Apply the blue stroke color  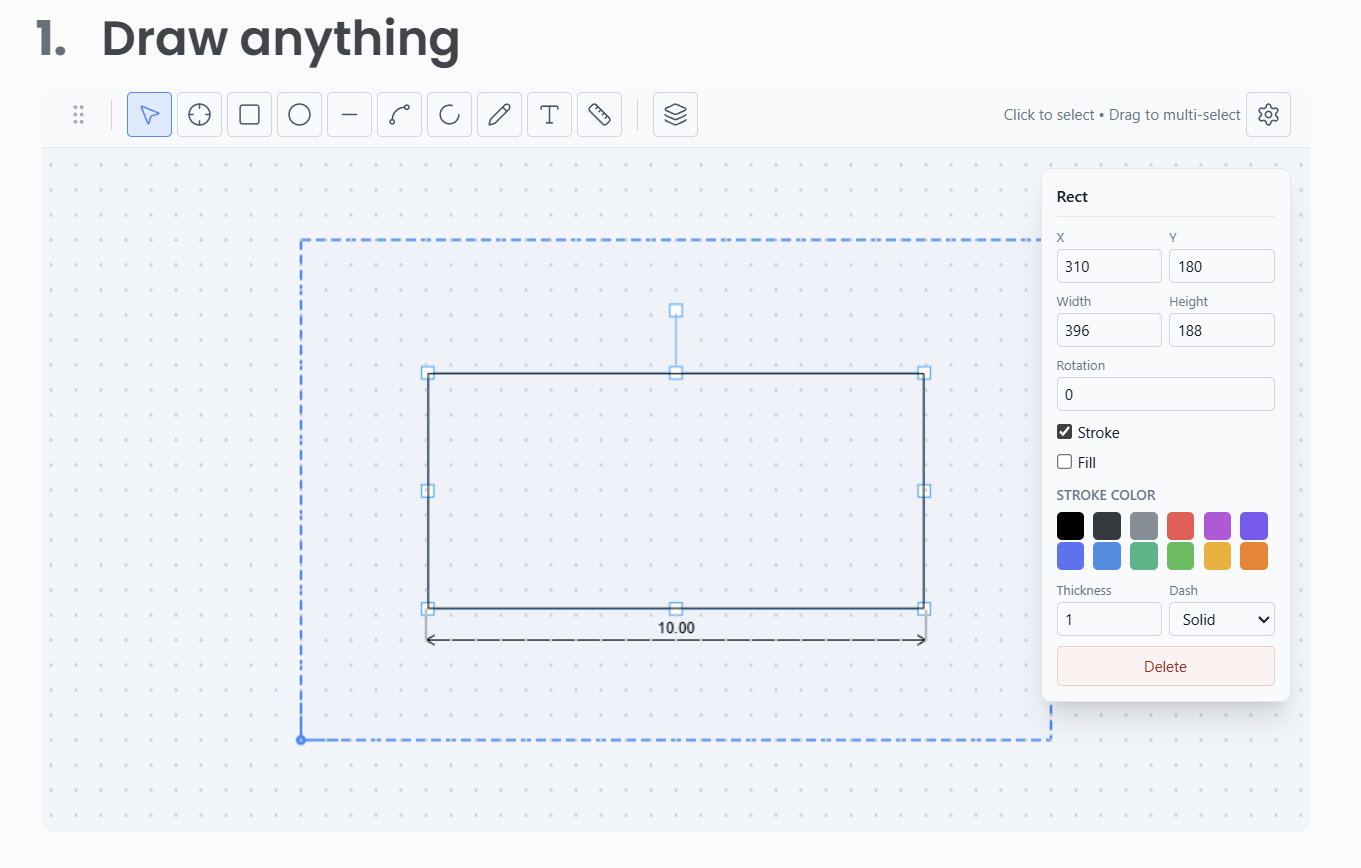click(x=1107, y=556)
